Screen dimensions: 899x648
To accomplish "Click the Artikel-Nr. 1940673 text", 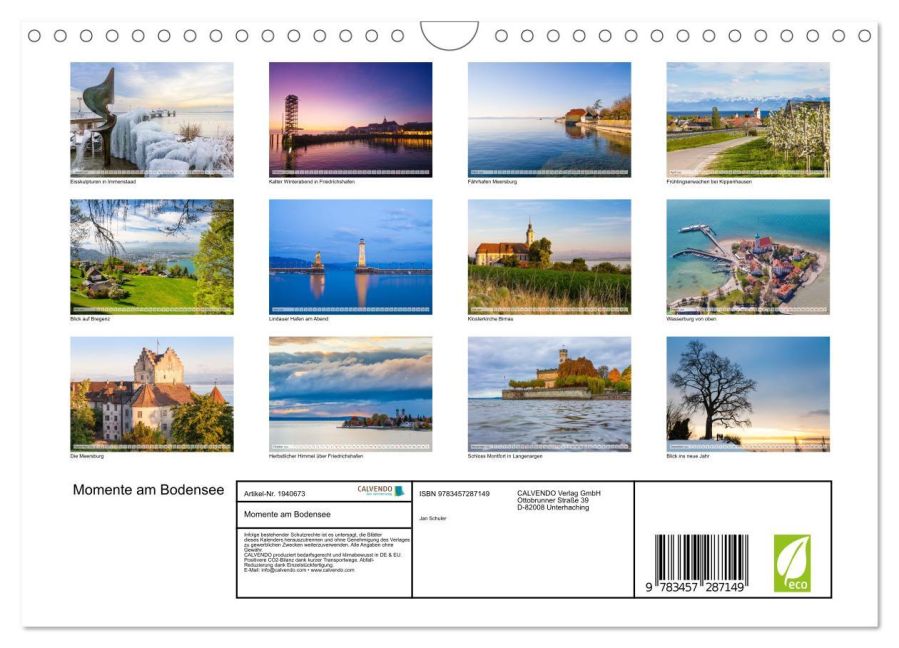I will (x=275, y=494).
